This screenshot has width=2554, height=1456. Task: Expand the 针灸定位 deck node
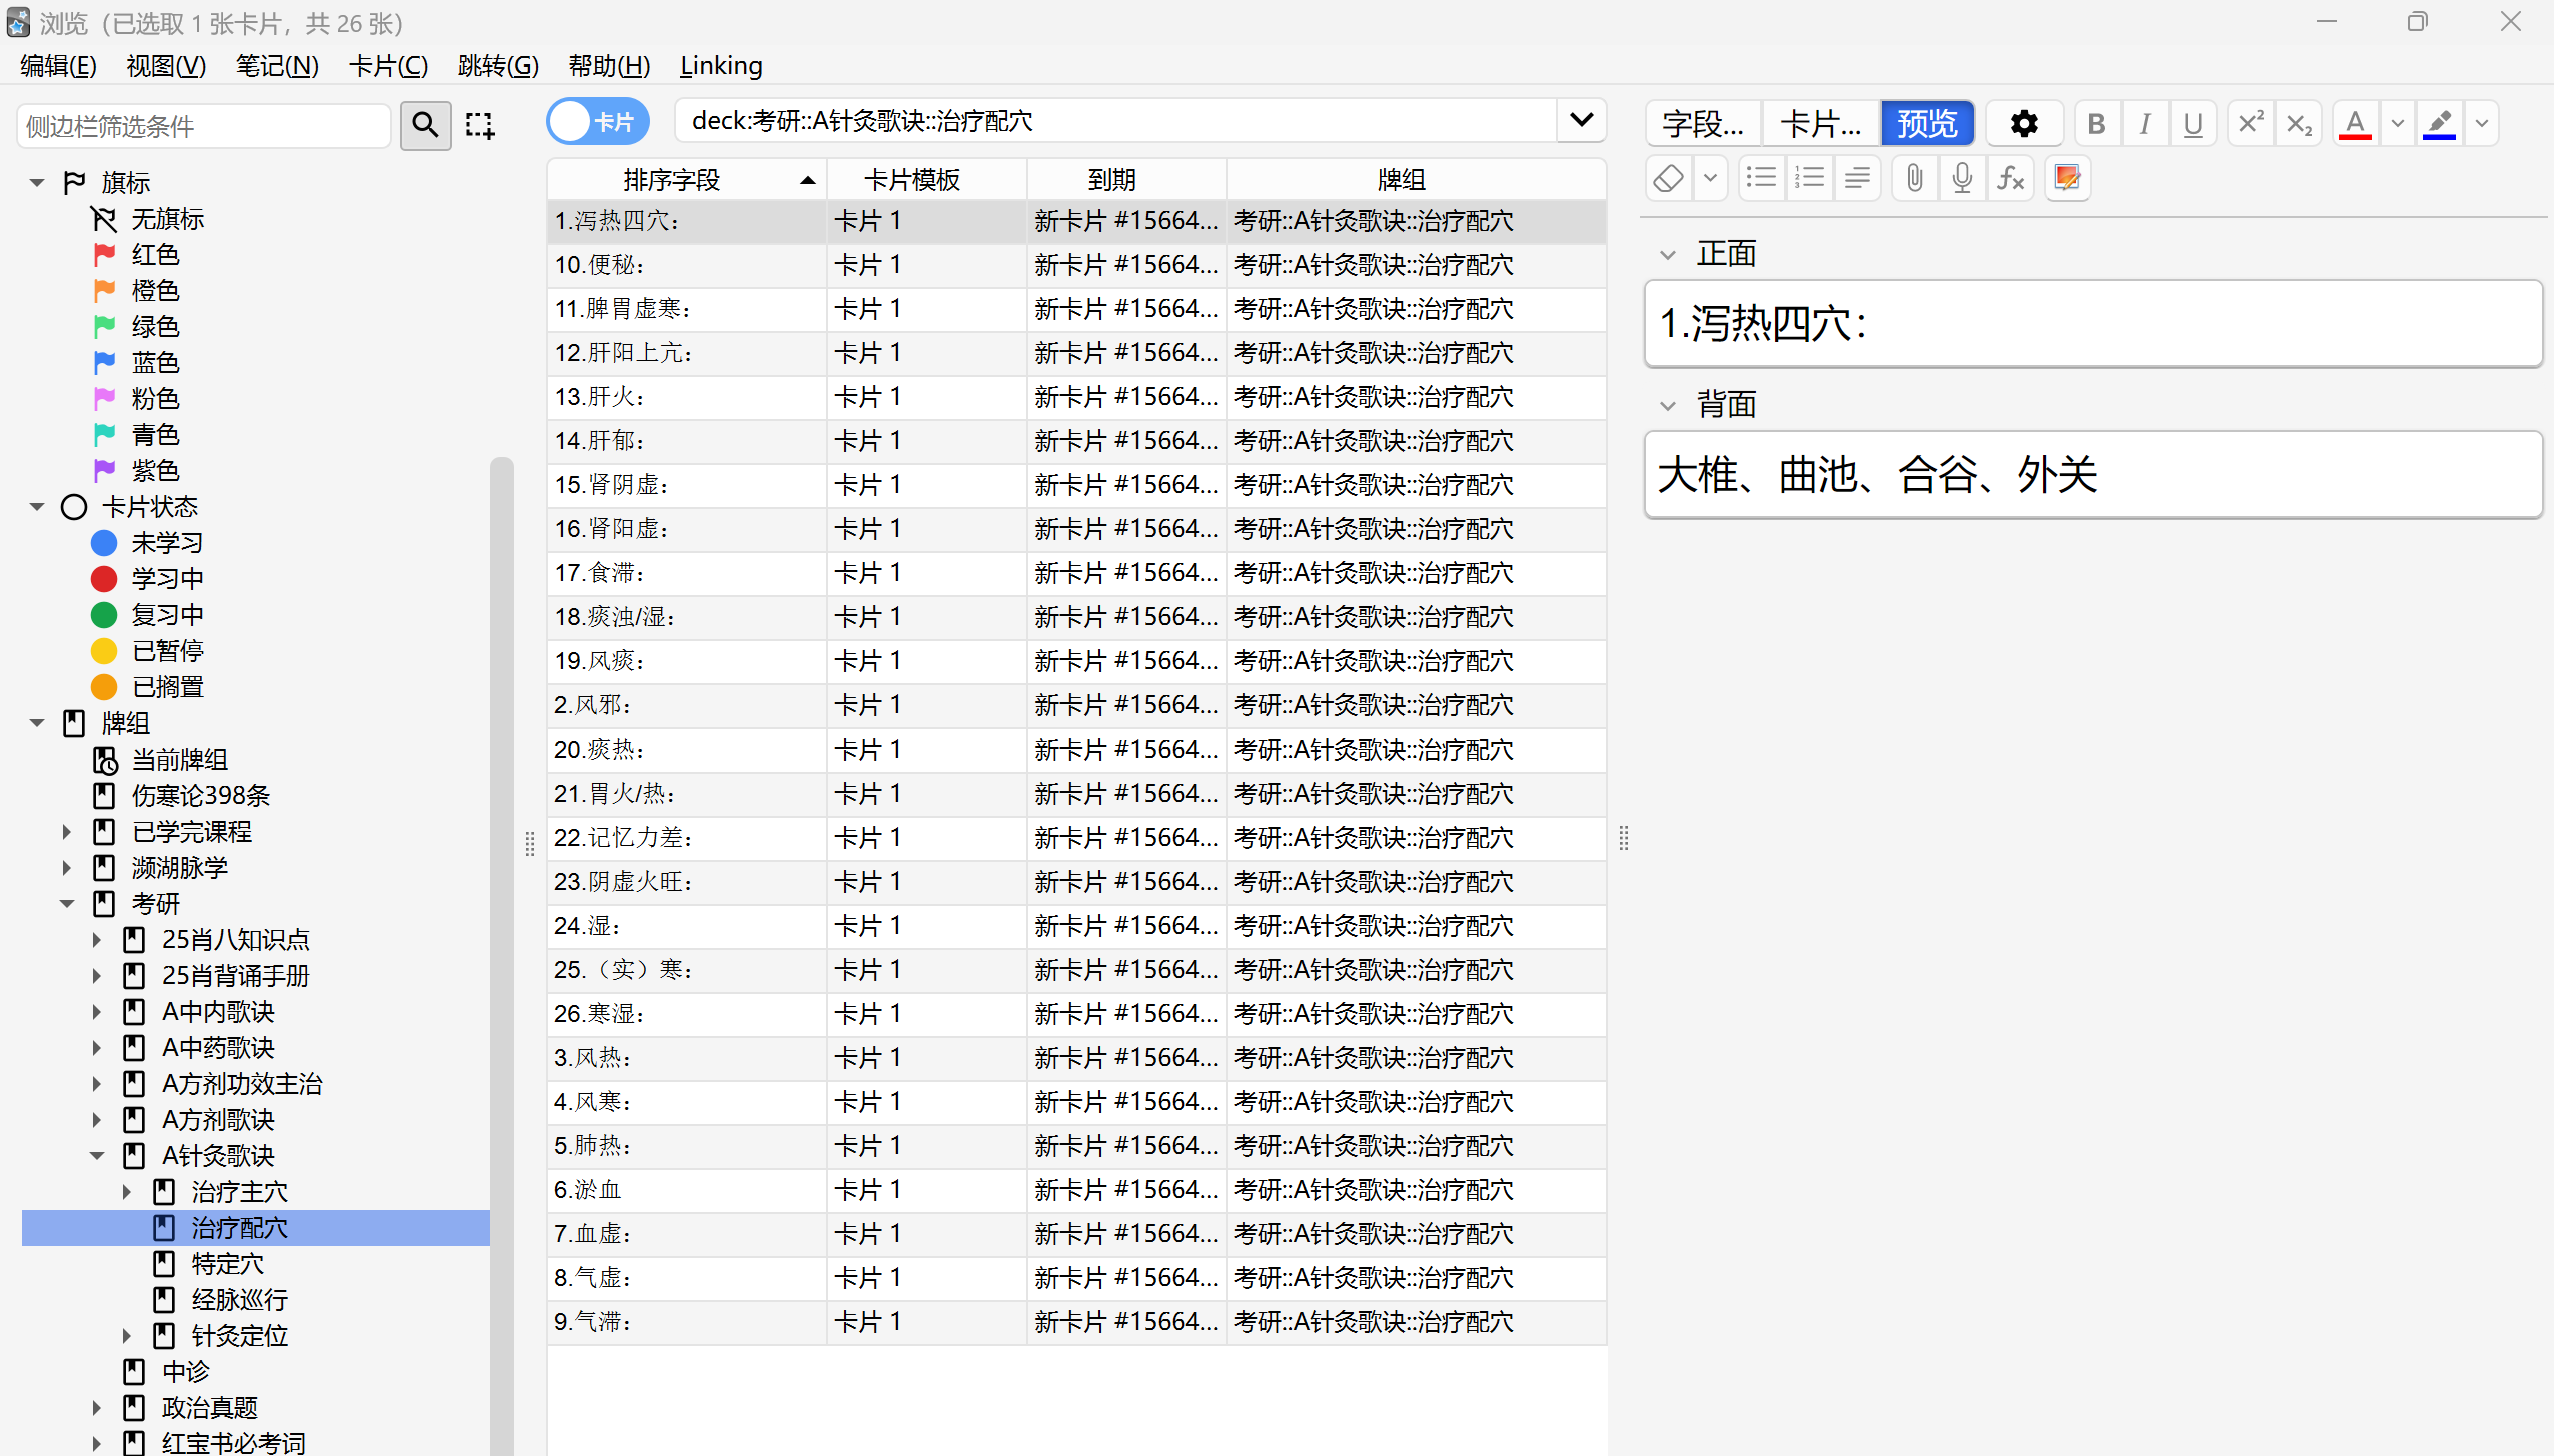tap(127, 1336)
